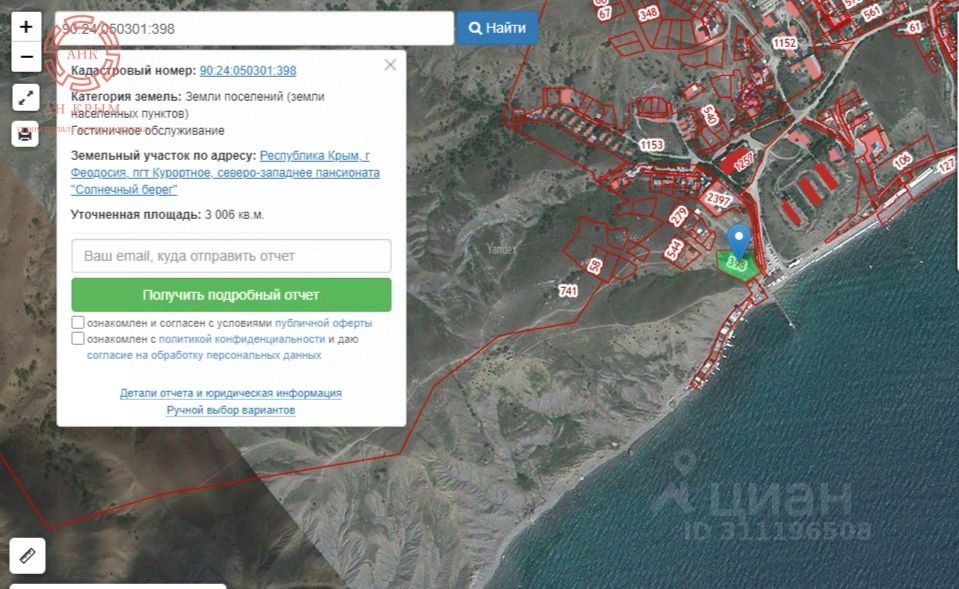Click parcel label 106 on map
959x589 pixels.
point(903,161)
